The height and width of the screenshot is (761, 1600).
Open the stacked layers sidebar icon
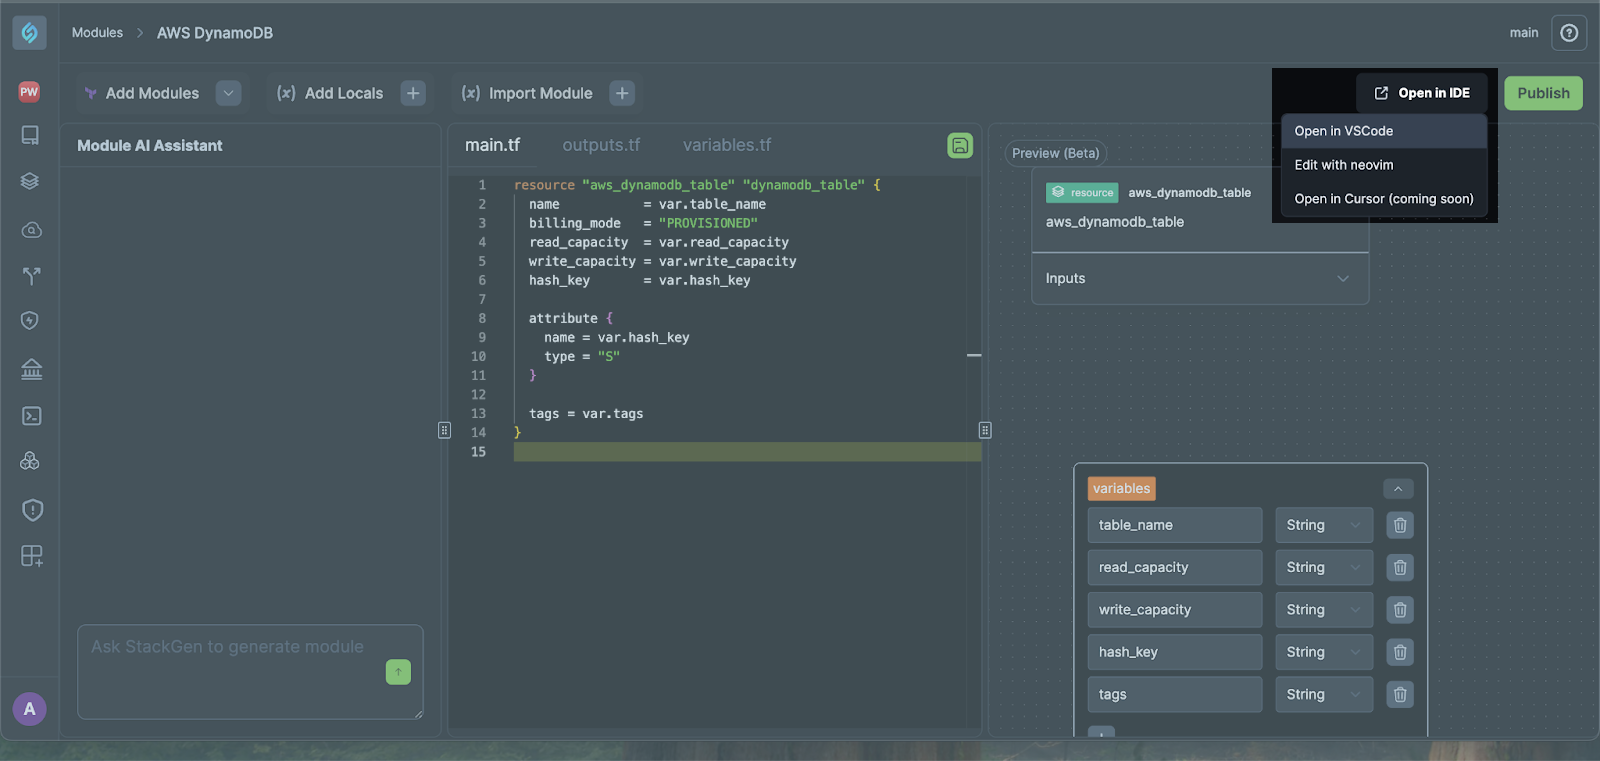[30, 181]
